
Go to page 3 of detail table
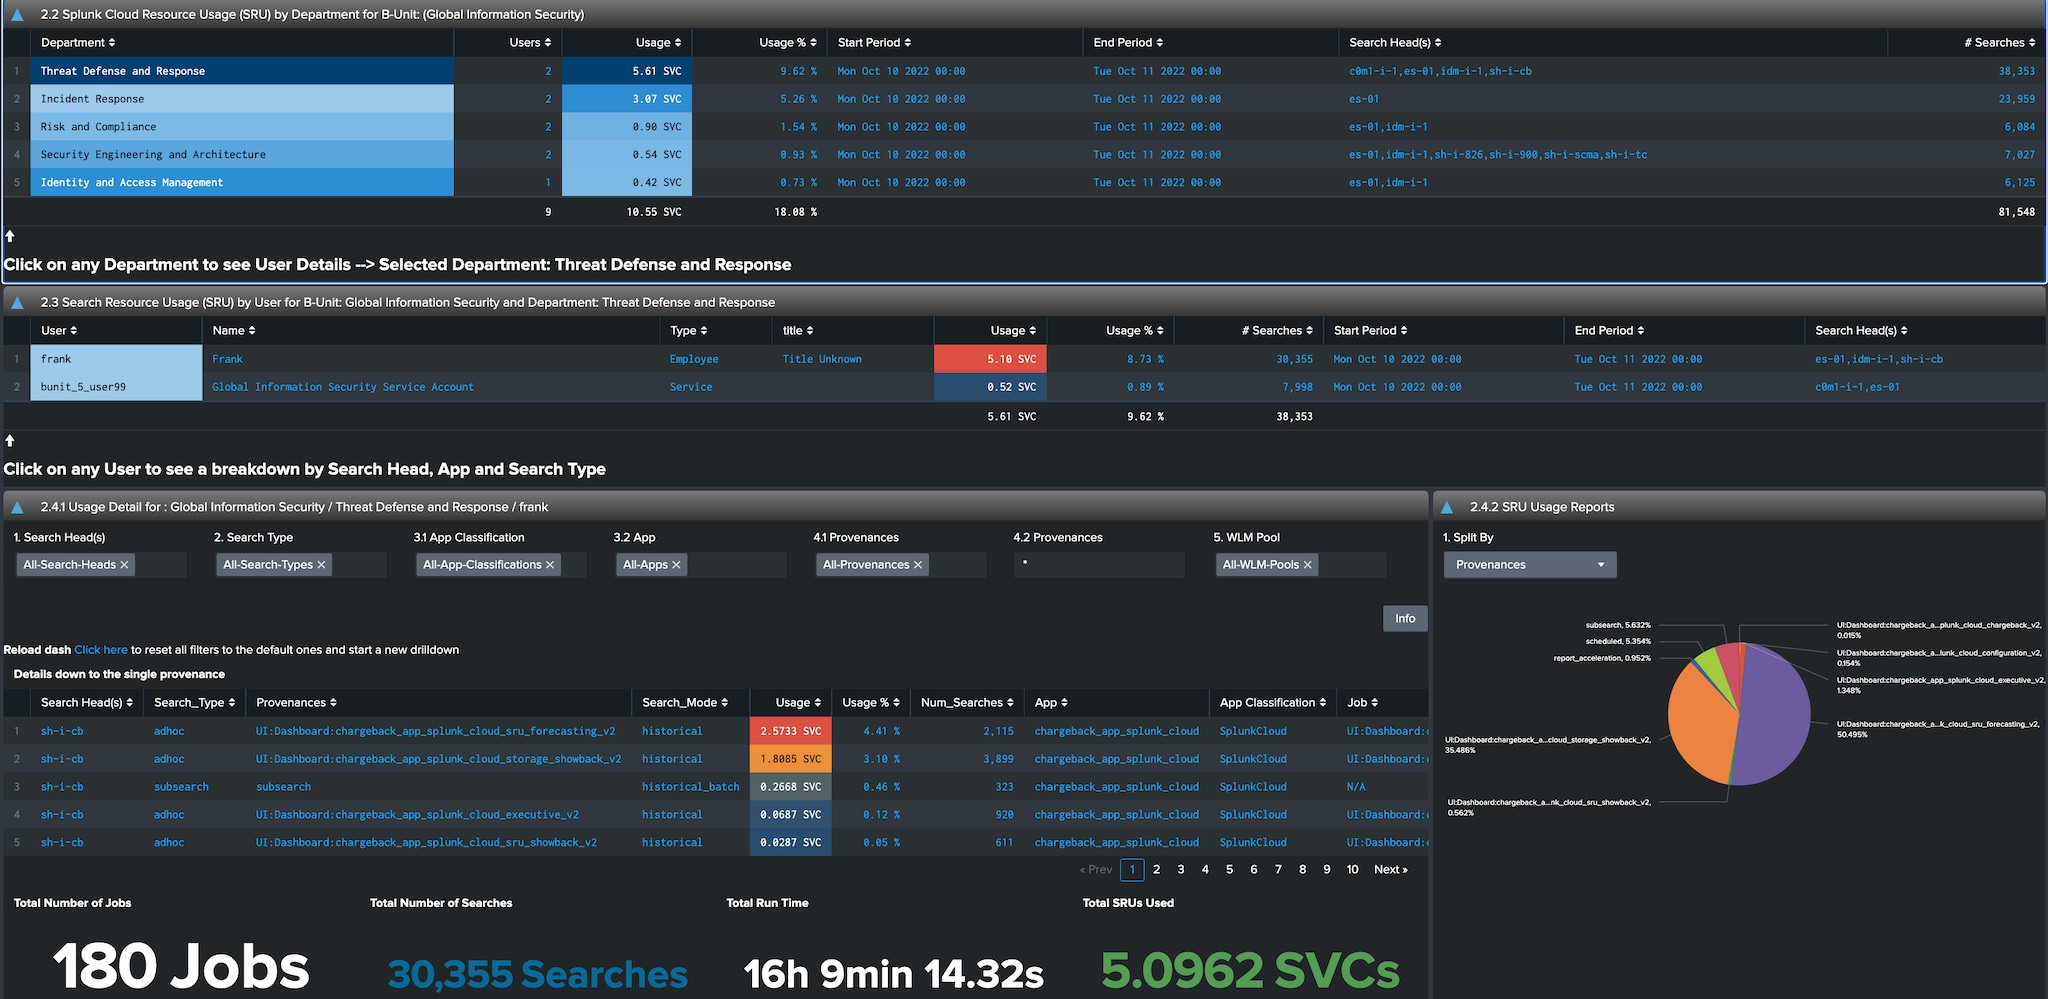point(1181,870)
